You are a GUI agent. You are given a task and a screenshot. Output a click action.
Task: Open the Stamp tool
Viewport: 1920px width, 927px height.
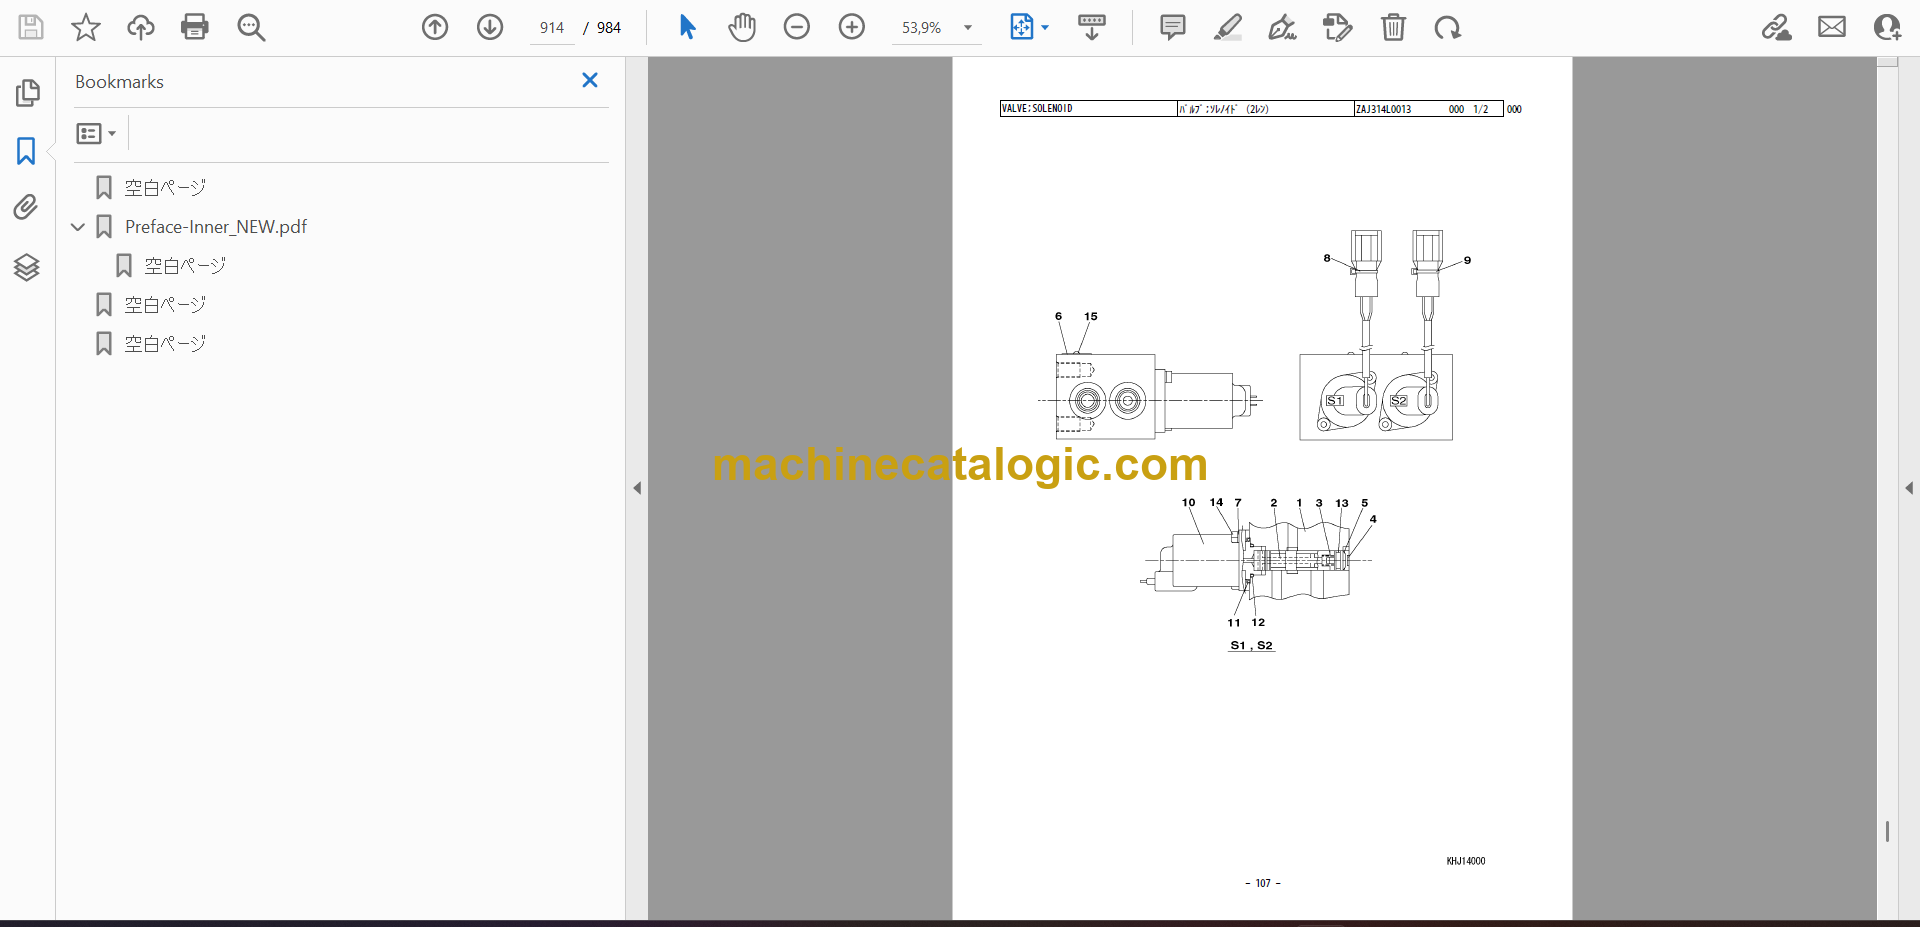1338,27
